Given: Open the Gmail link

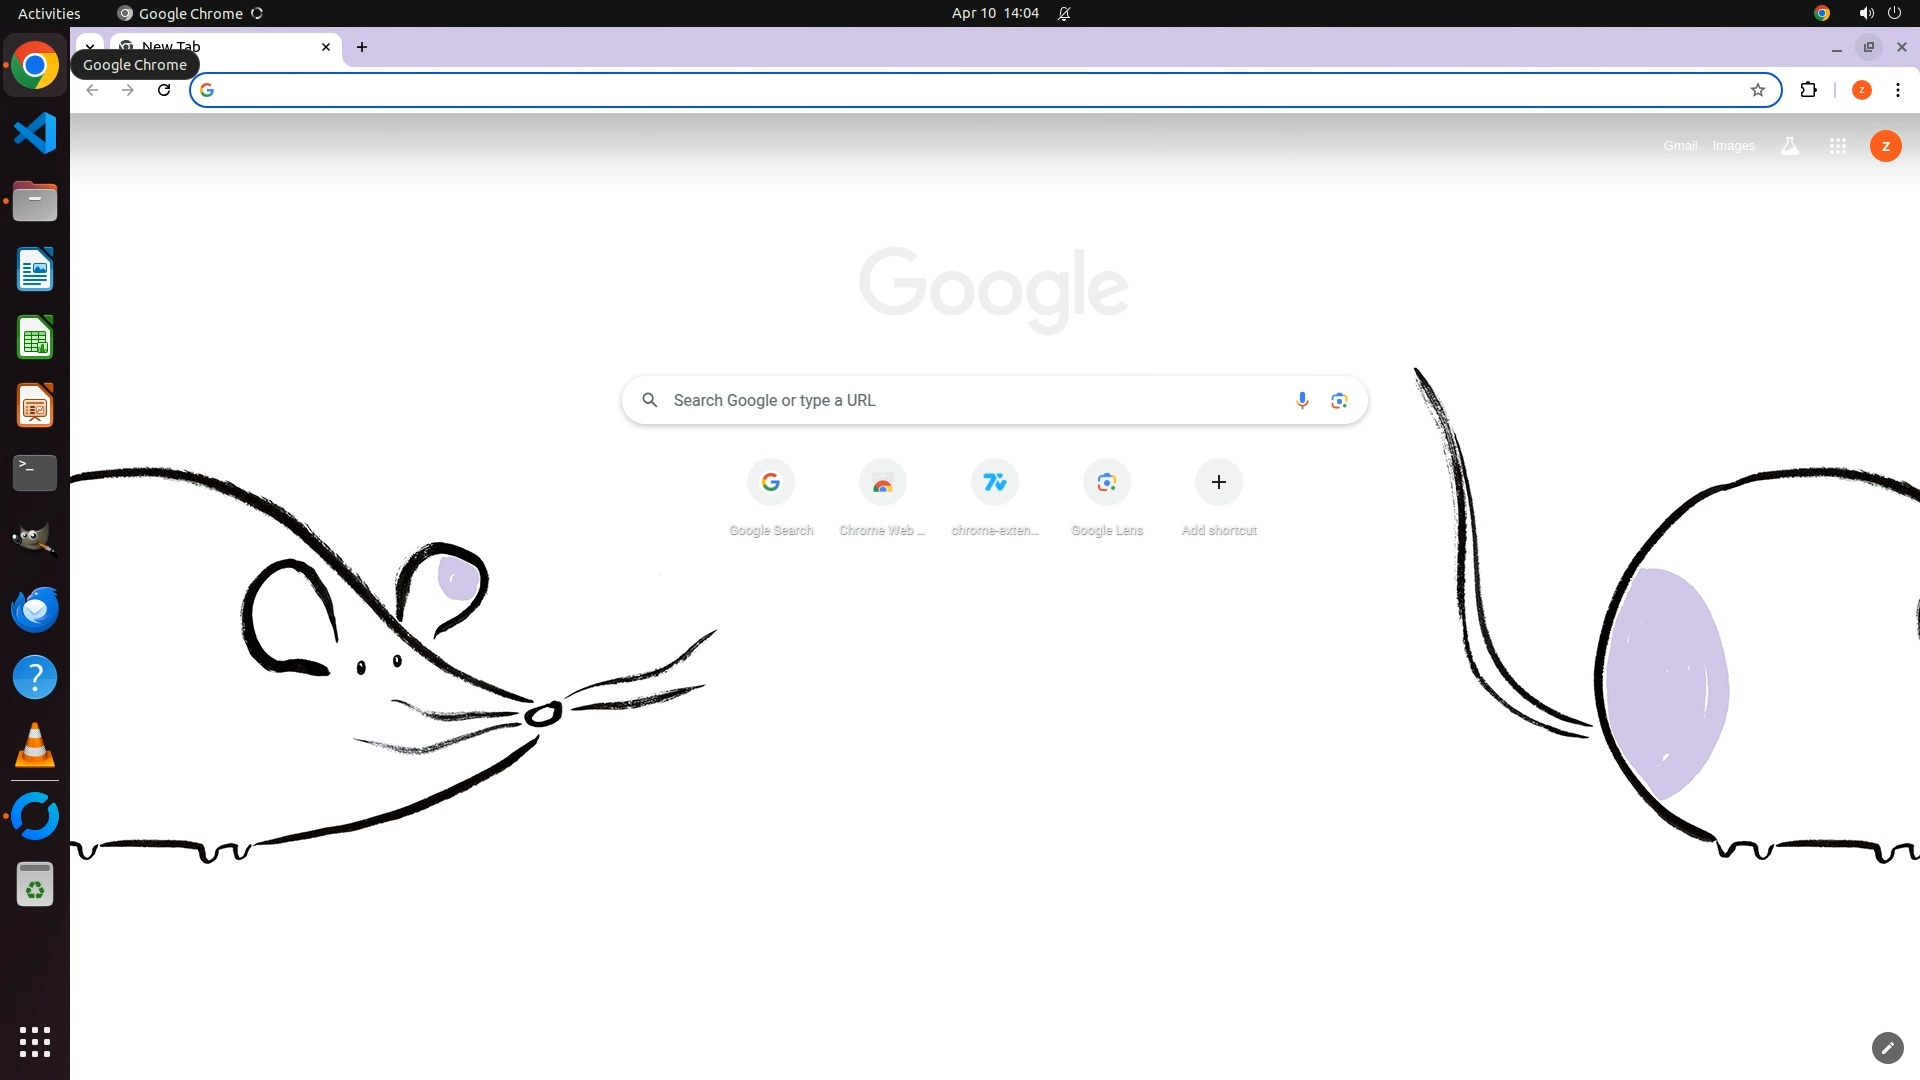Looking at the screenshot, I should [1680, 146].
